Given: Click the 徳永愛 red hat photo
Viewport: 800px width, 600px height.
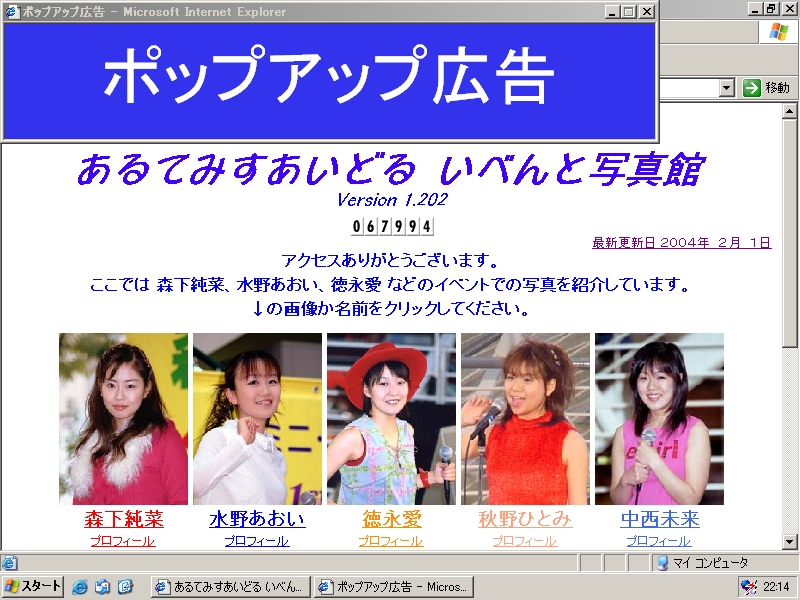Looking at the screenshot, I should 391,419.
